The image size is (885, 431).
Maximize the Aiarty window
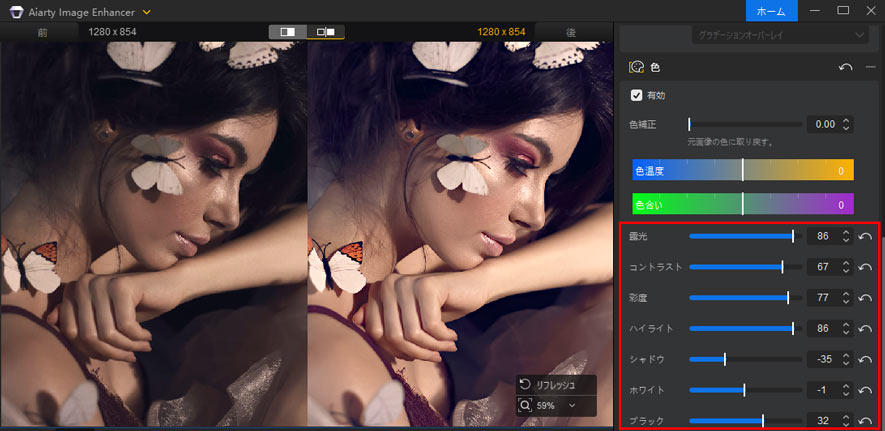(x=843, y=11)
